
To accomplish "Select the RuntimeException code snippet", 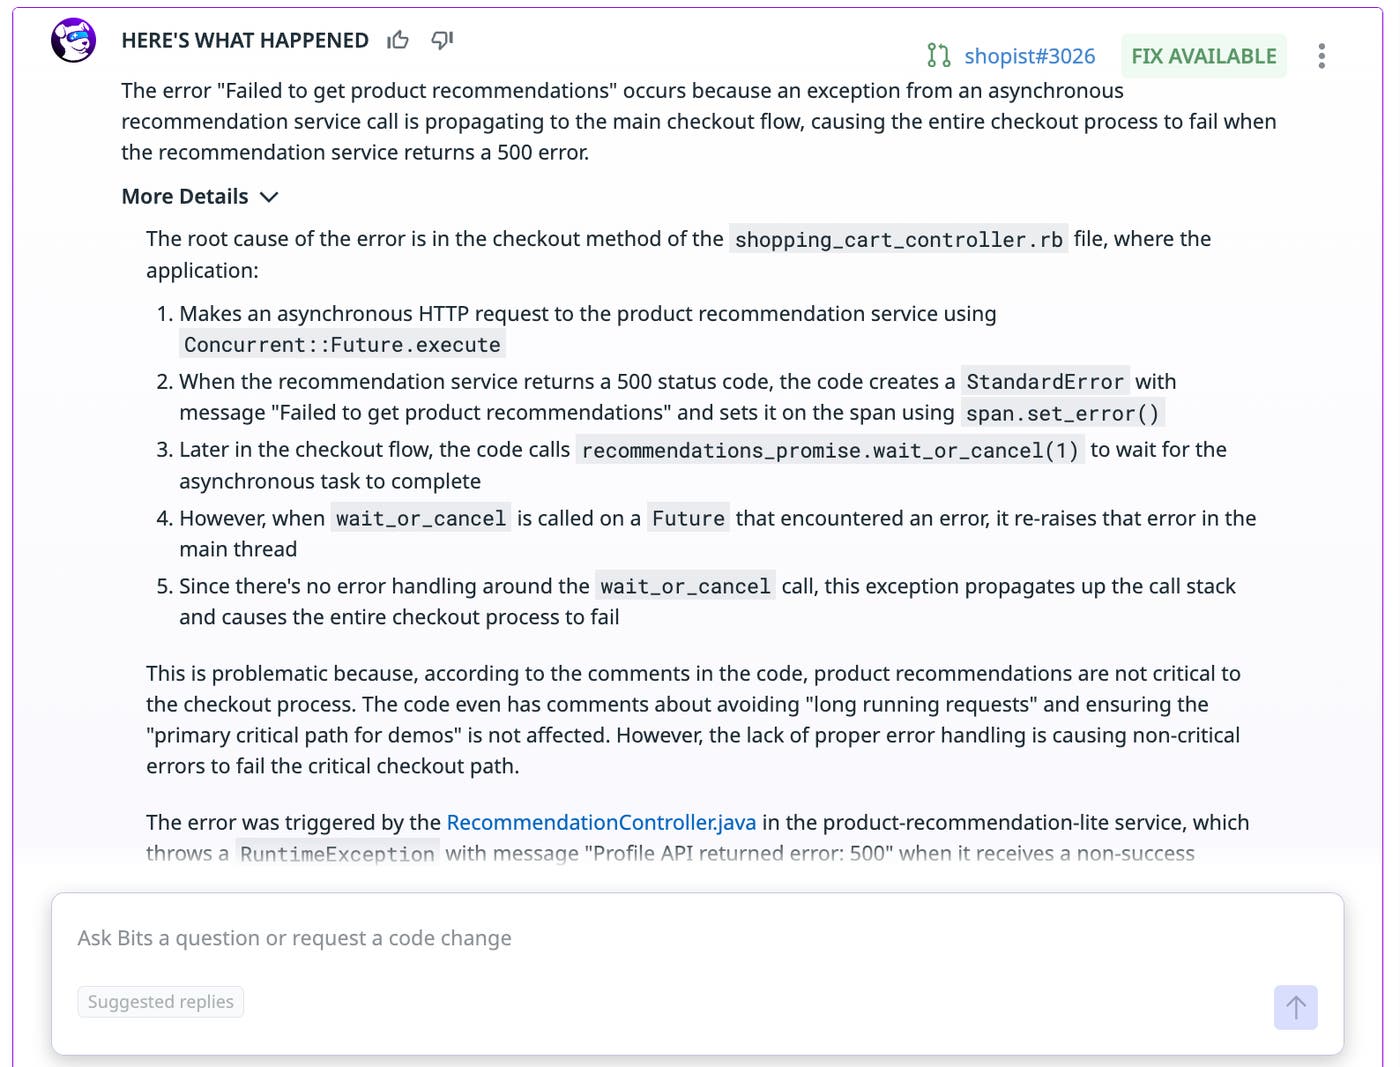I will tap(337, 853).
